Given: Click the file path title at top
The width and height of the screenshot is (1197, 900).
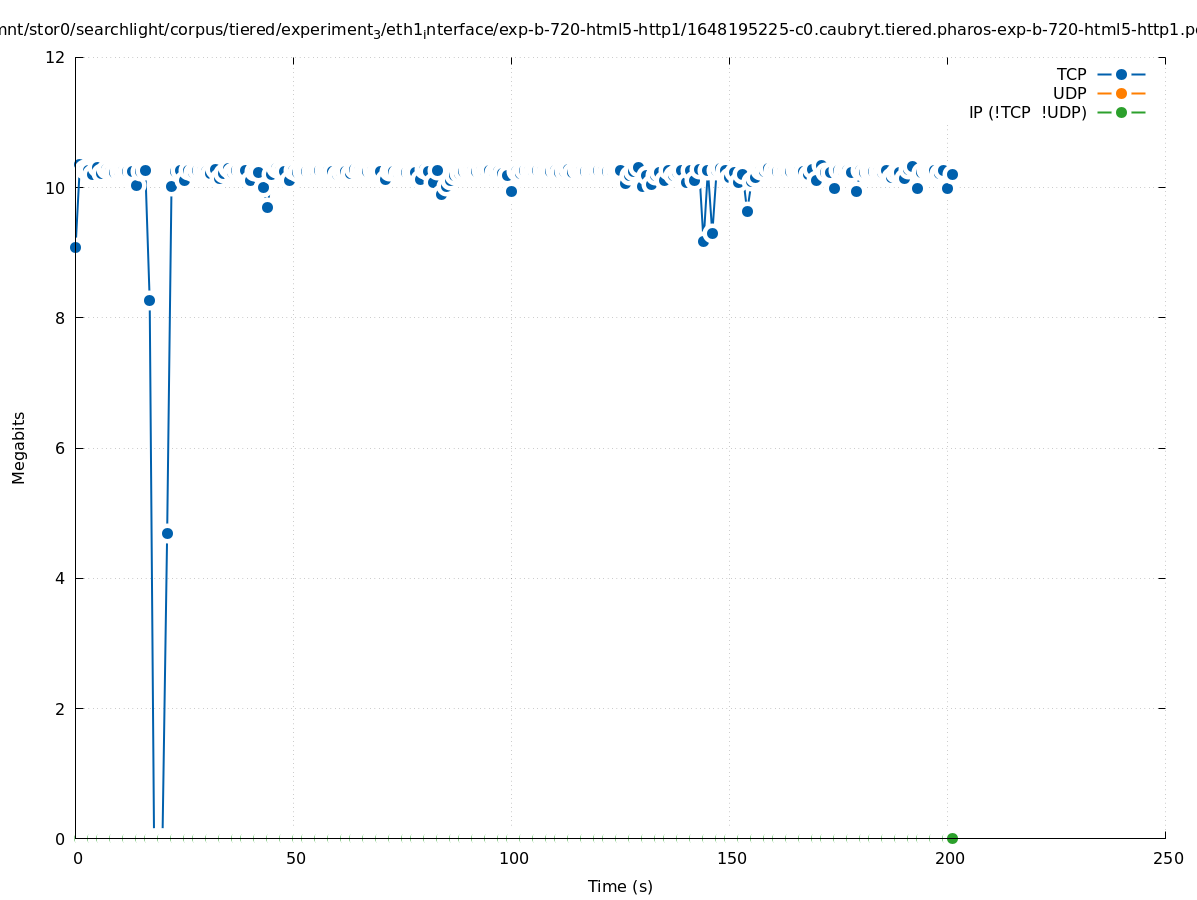Looking at the screenshot, I should 598,30.
